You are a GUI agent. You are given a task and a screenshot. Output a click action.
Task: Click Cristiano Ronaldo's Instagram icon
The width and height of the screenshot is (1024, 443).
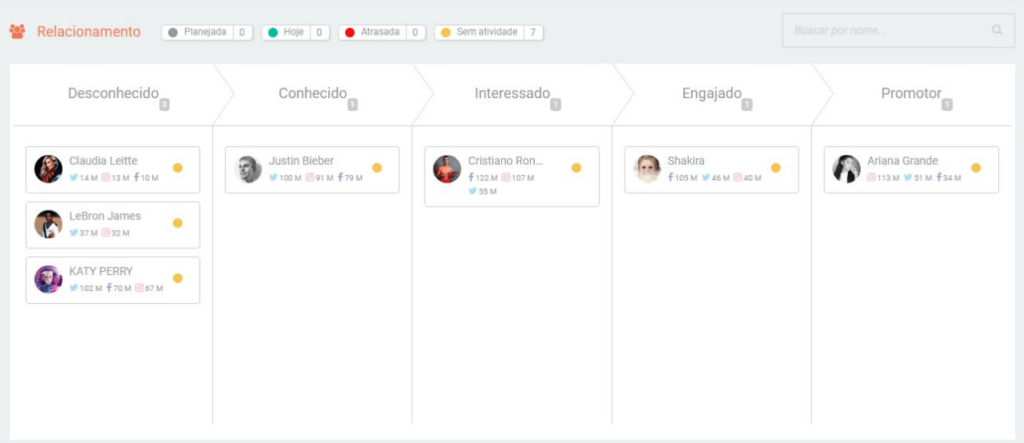(x=505, y=177)
